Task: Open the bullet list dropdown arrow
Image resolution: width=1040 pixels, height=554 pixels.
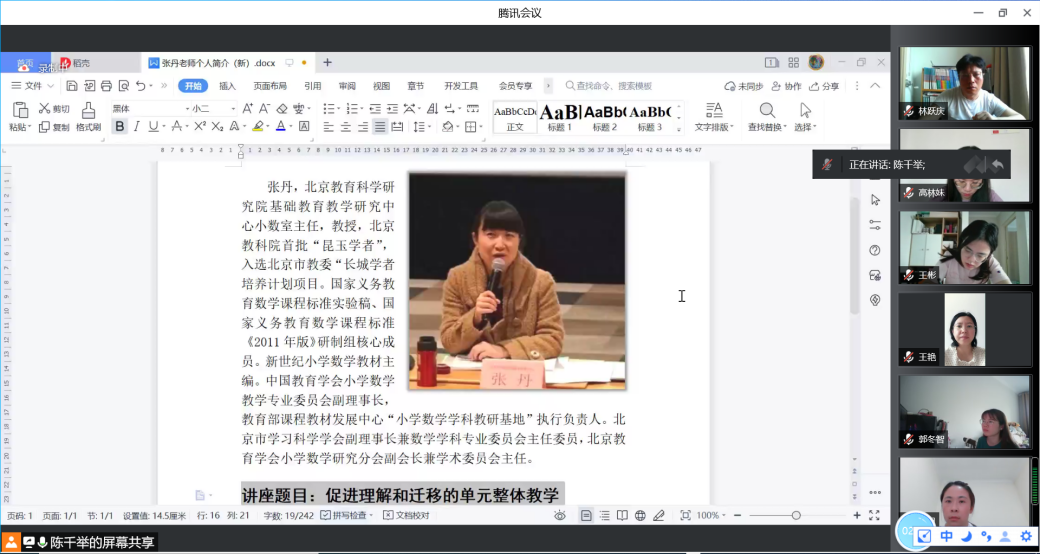Action: tap(338, 108)
